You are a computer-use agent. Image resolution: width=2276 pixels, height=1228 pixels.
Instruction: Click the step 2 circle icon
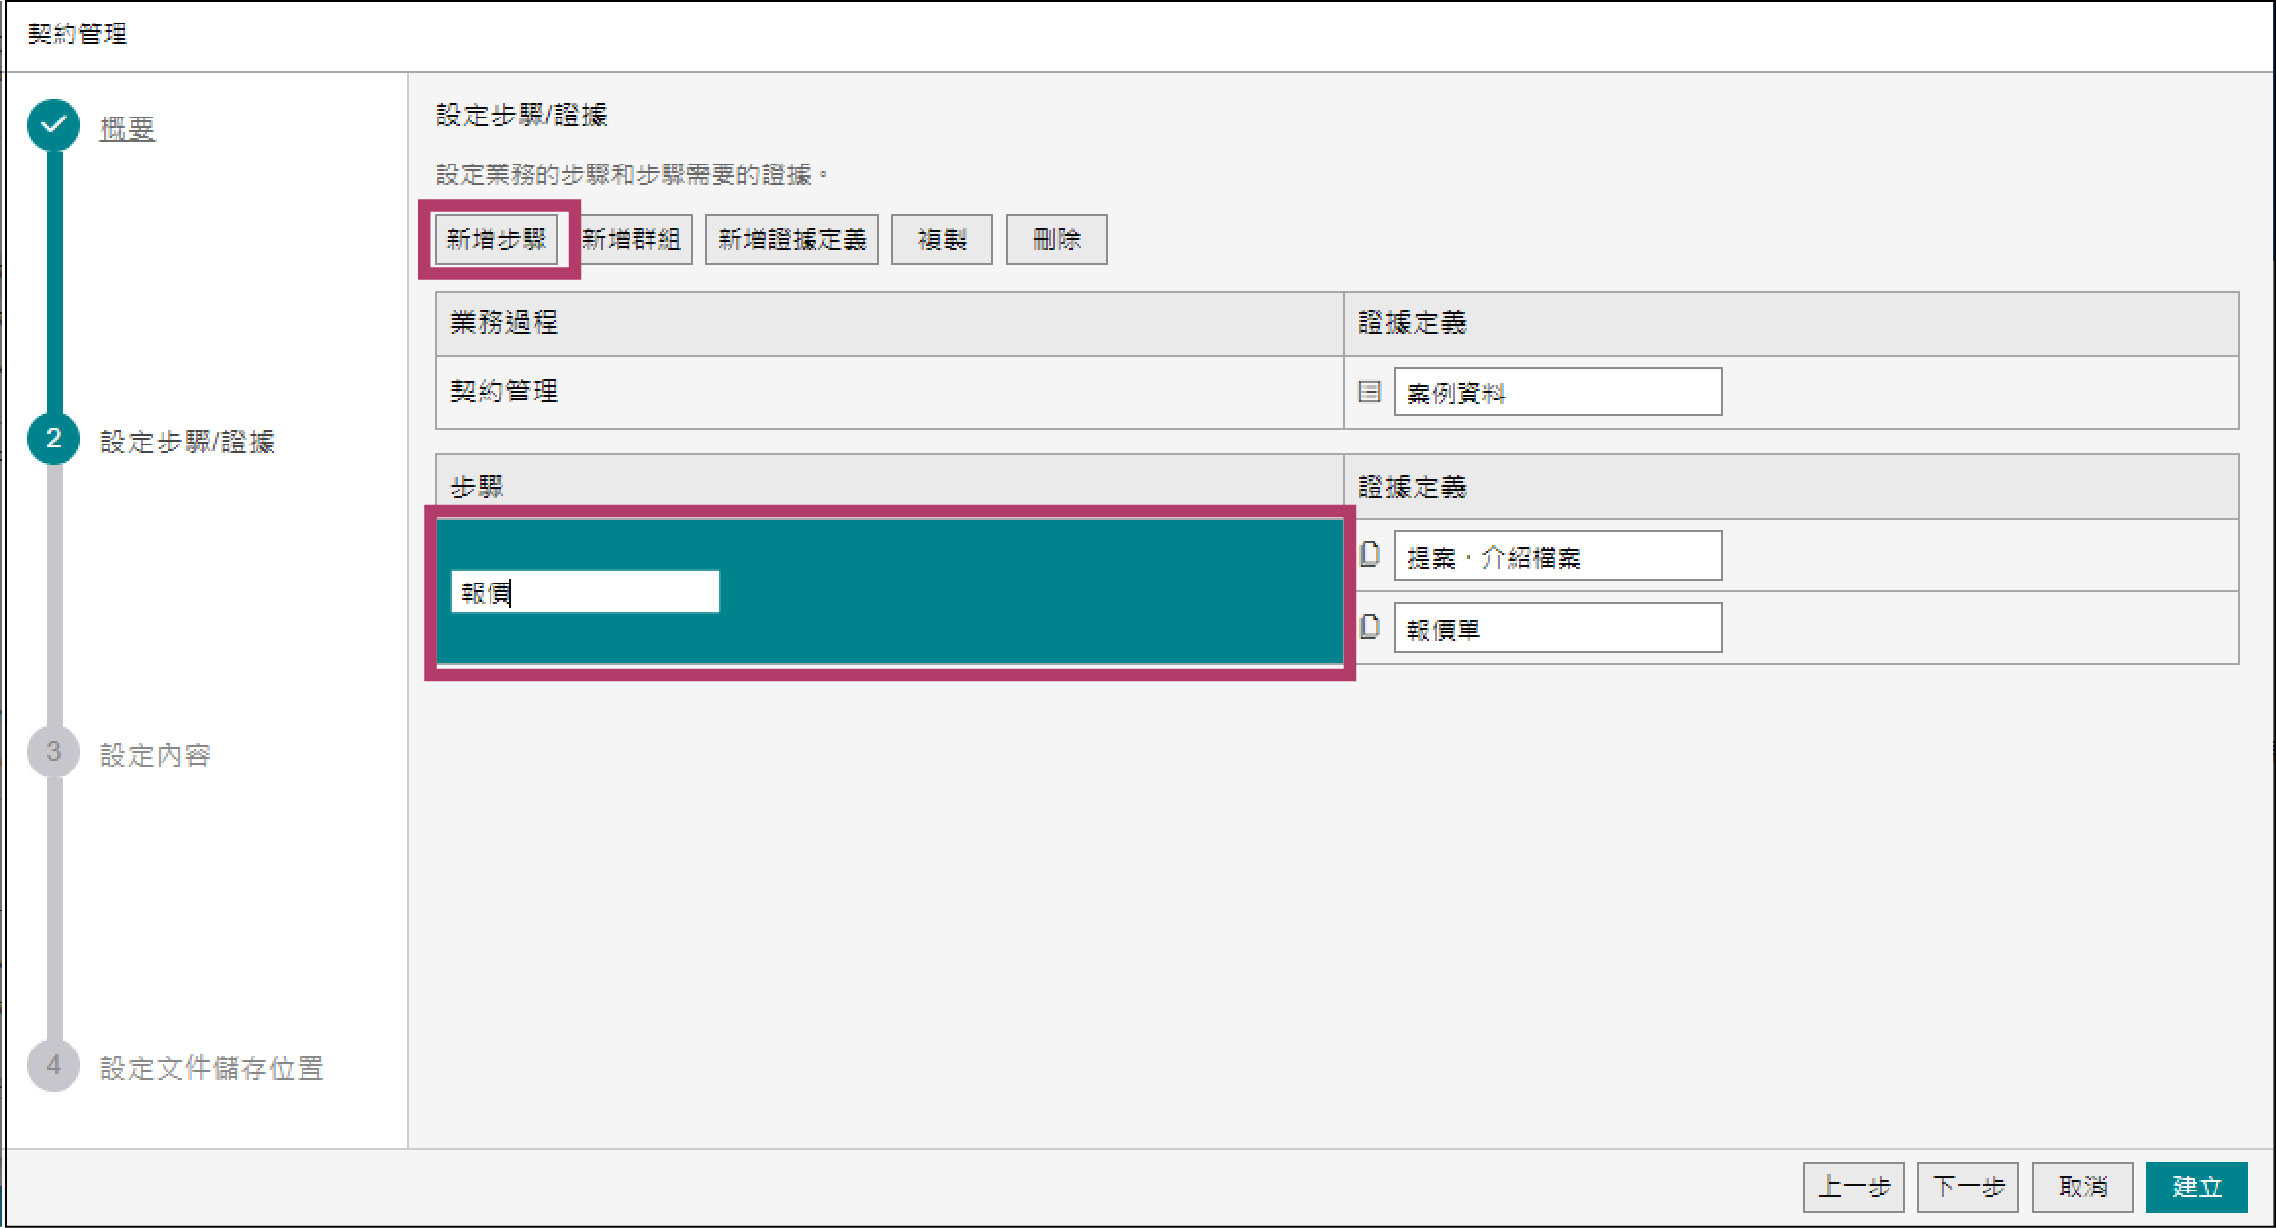54,439
